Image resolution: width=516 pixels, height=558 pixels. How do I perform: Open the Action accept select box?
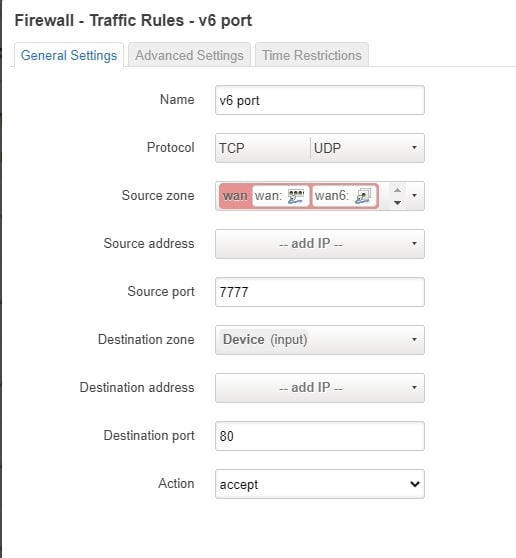(x=320, y=484)
